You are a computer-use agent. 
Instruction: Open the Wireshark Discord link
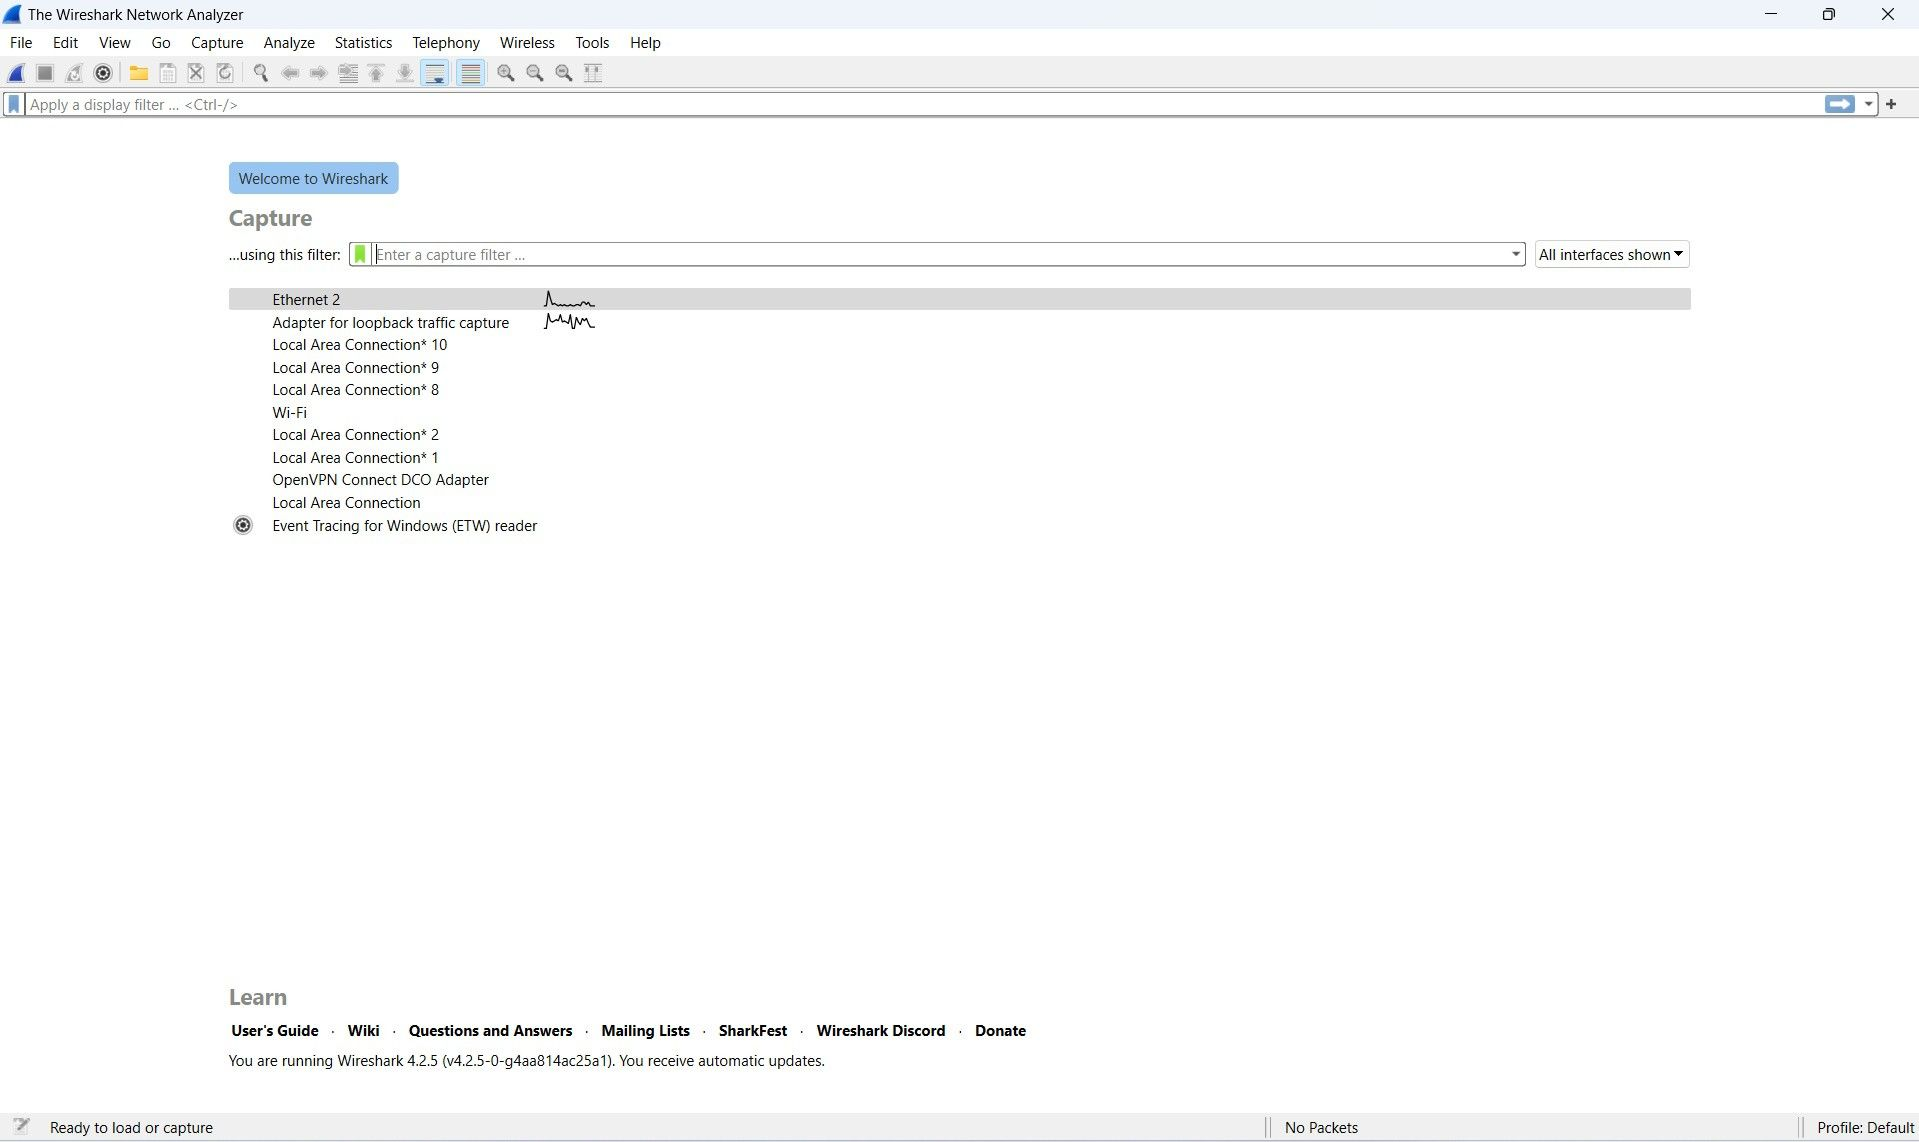point(881,1030)
